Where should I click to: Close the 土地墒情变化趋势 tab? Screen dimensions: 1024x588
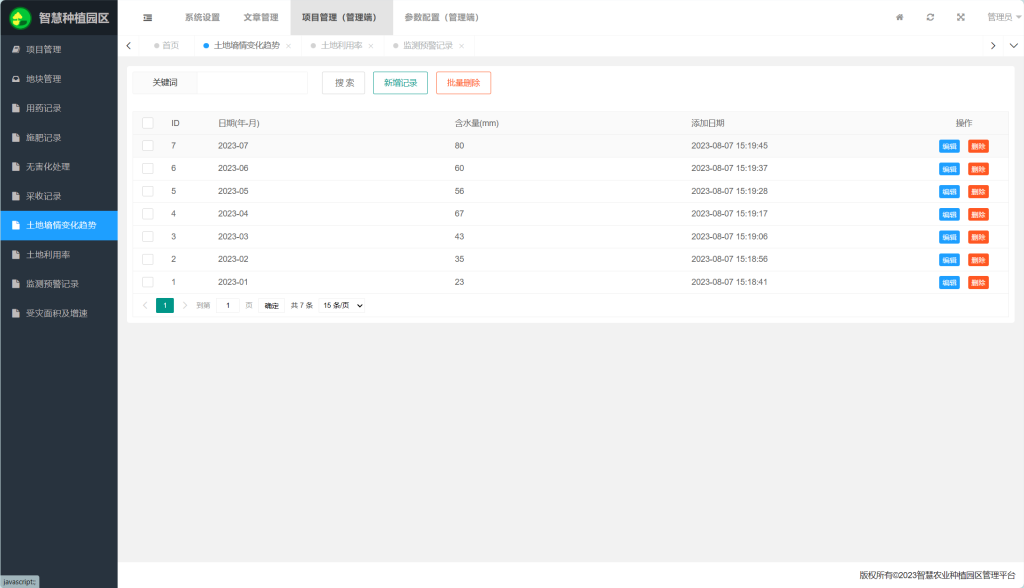pyautogui.click(x=289, y=46)
